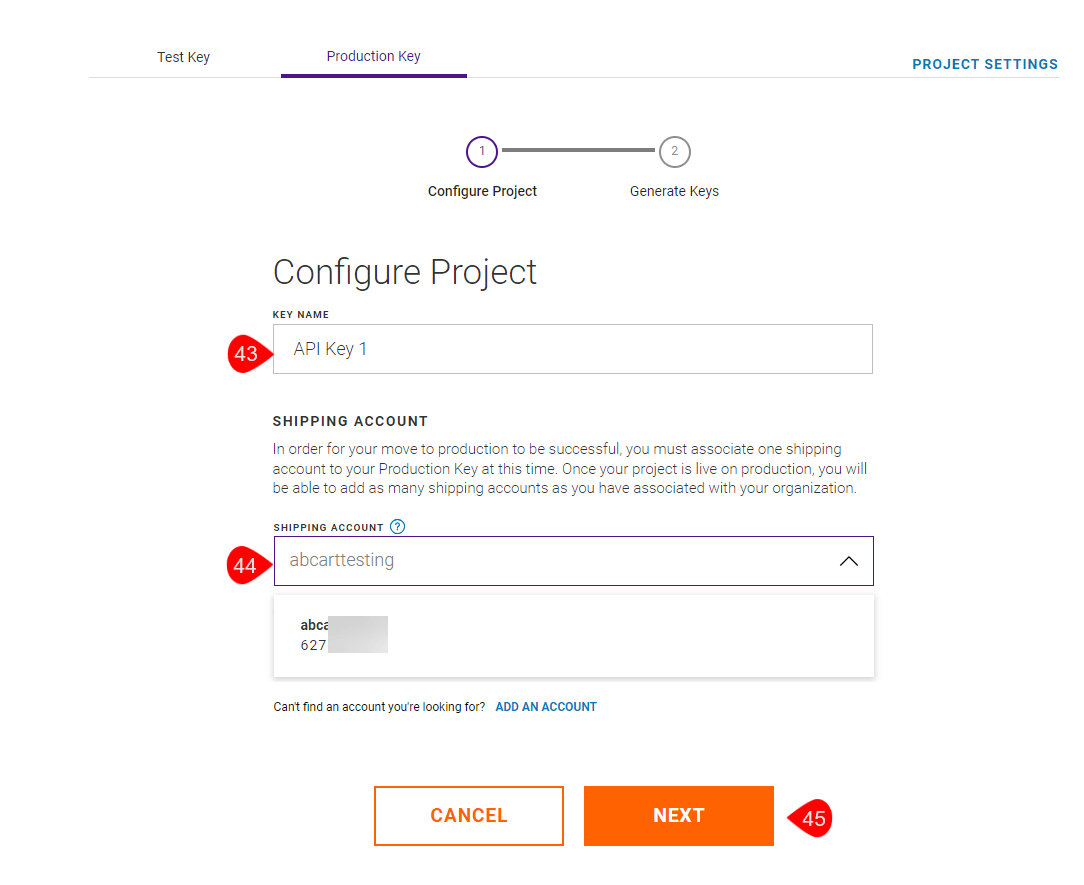Click the progress line between steps
The width and height of the screenshot is (1084, 885).
(578, 151)
